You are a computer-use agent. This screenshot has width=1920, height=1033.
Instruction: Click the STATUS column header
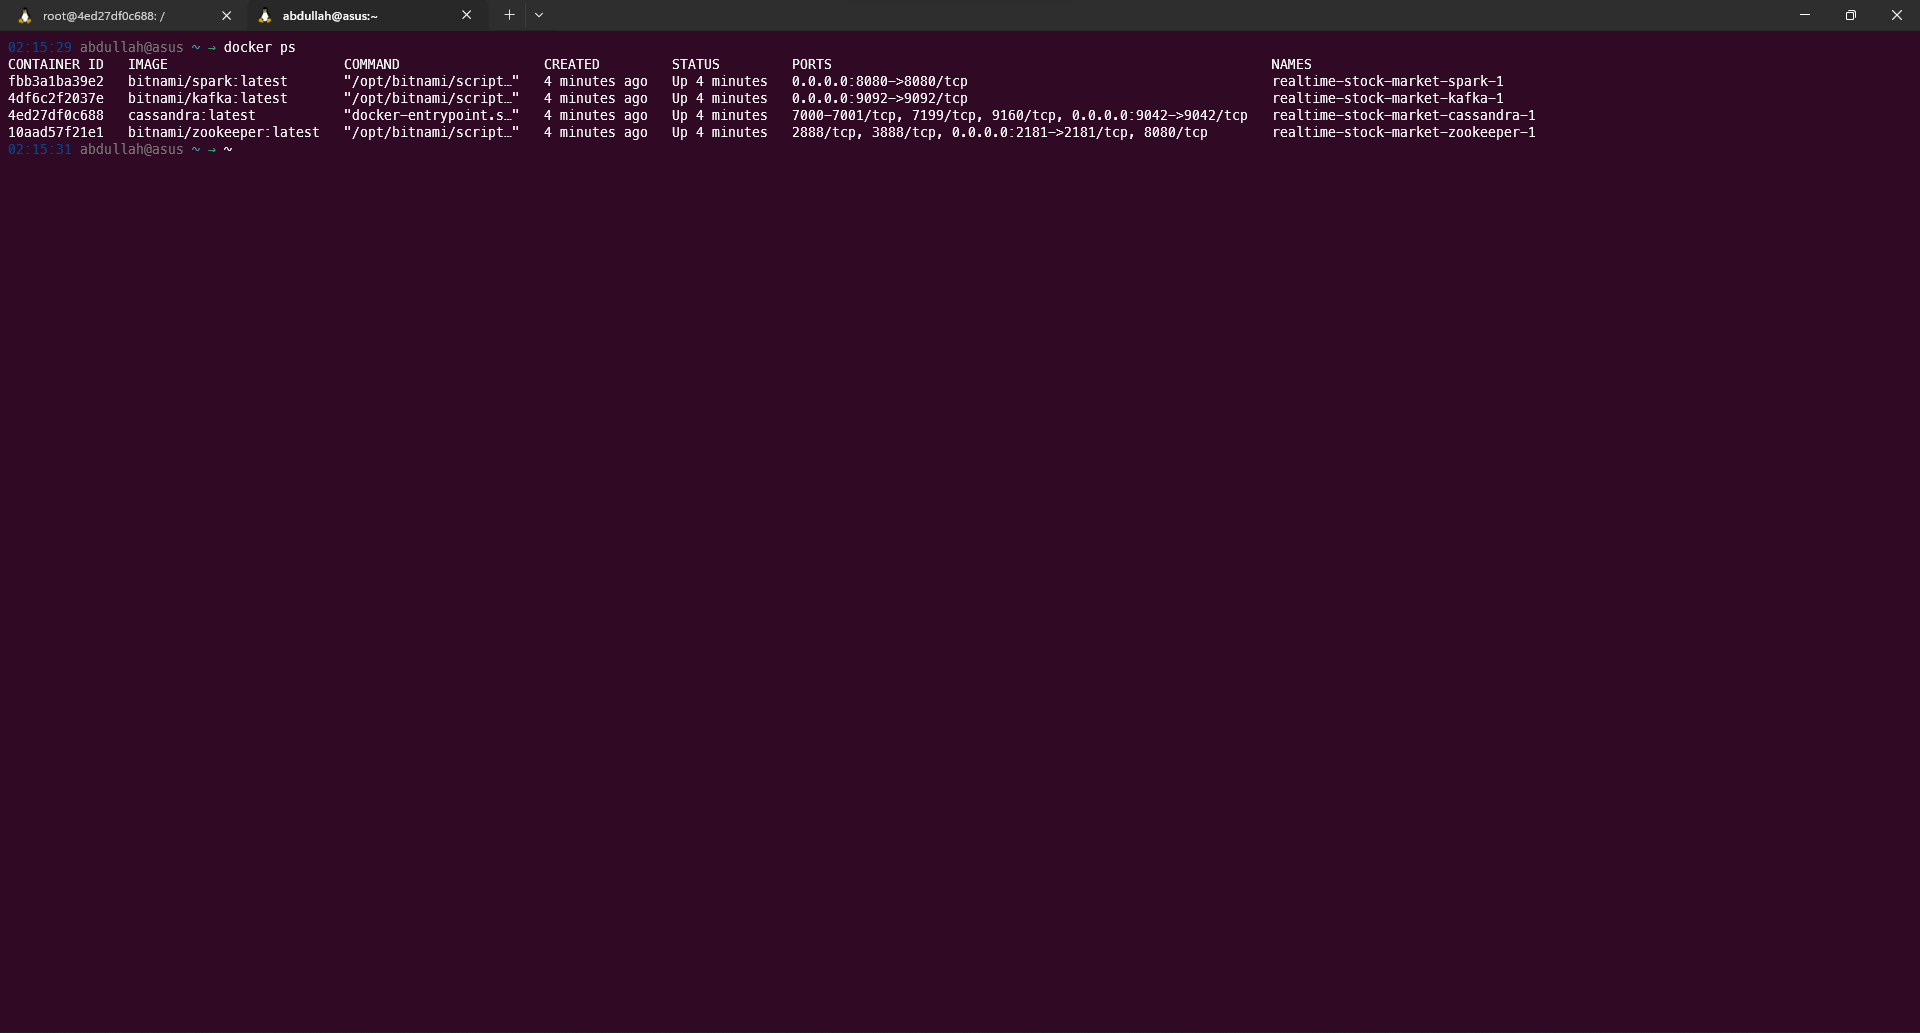[x=696, y=64]
